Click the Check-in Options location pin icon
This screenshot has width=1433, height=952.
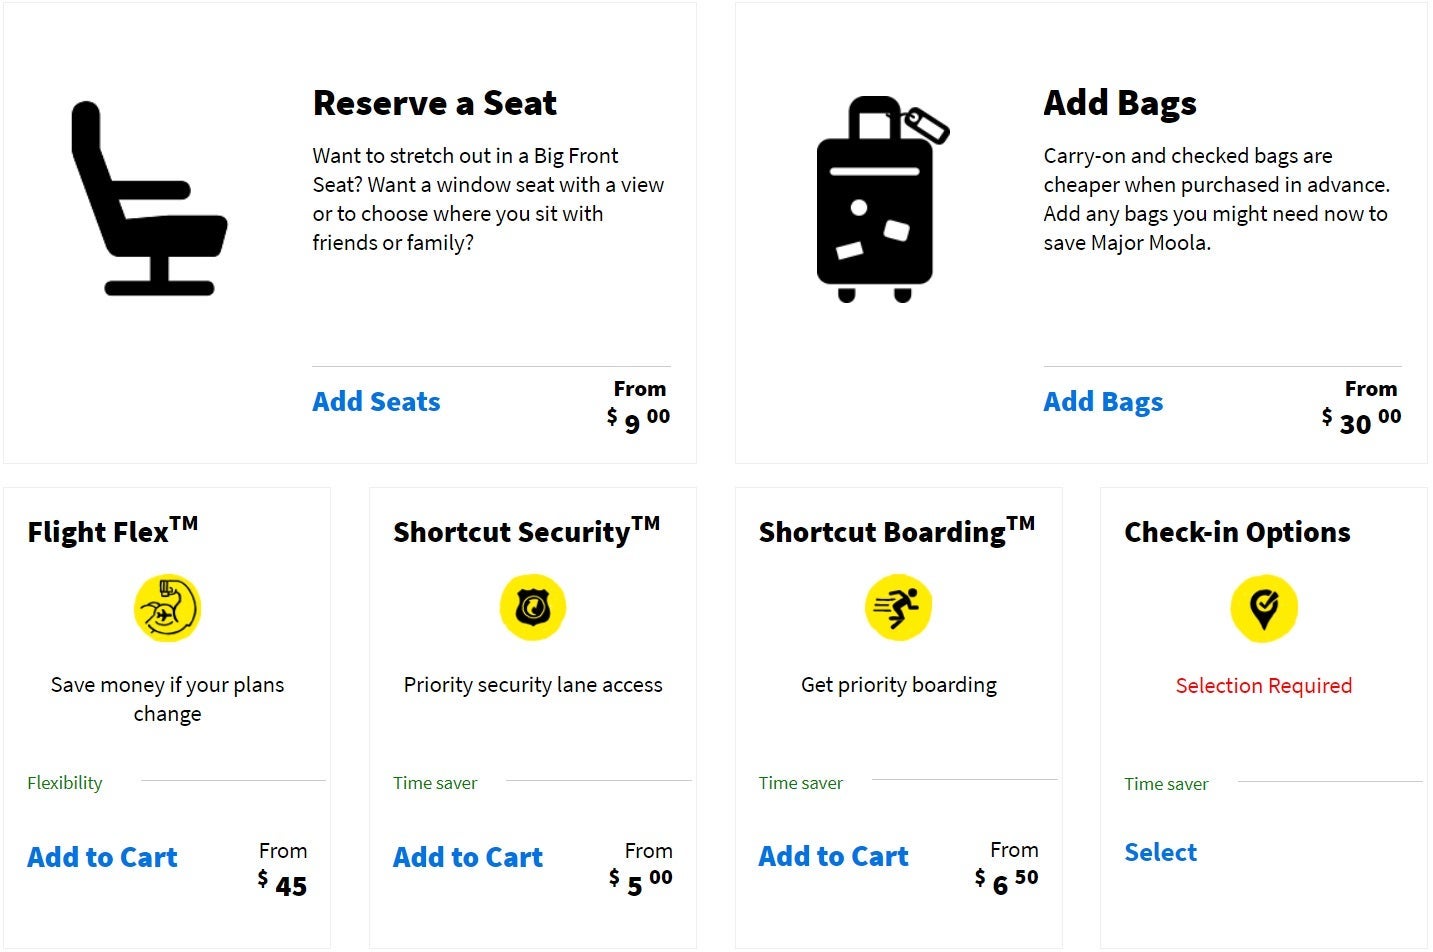point(1263,608)
